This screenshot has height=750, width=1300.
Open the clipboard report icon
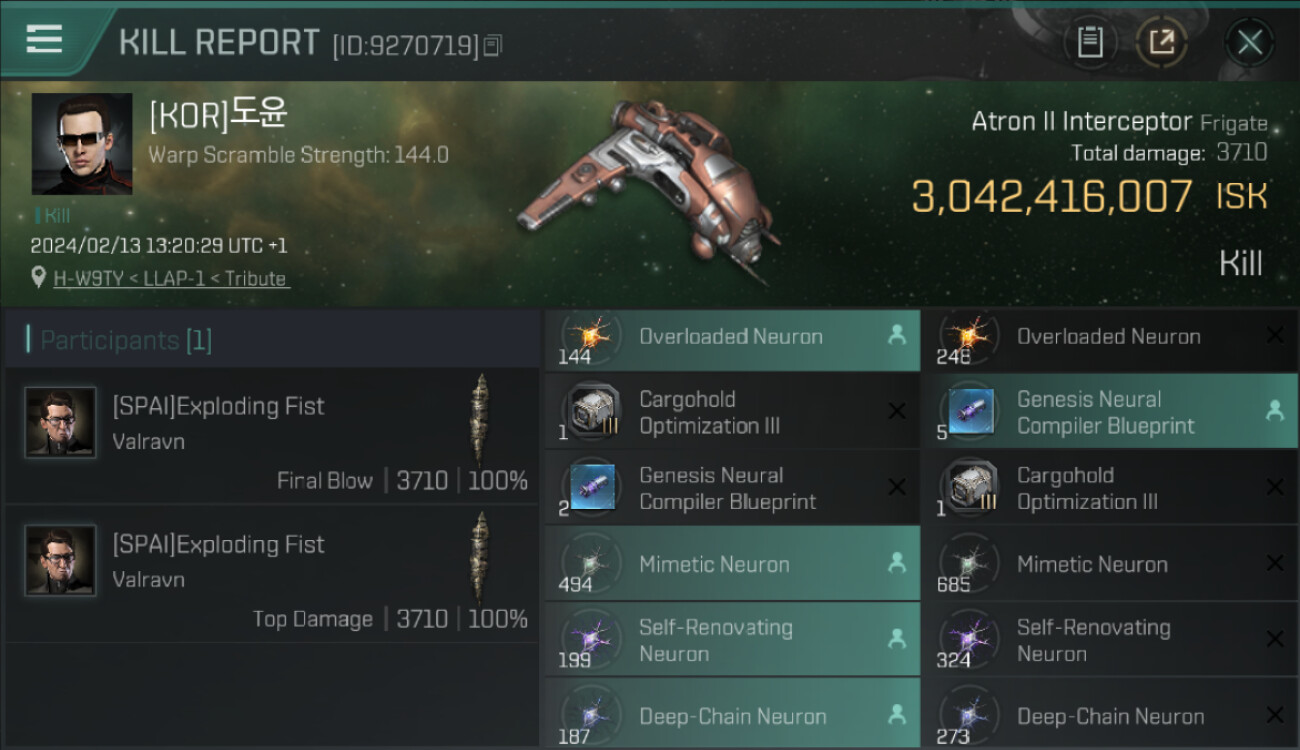coord(1090,42)
